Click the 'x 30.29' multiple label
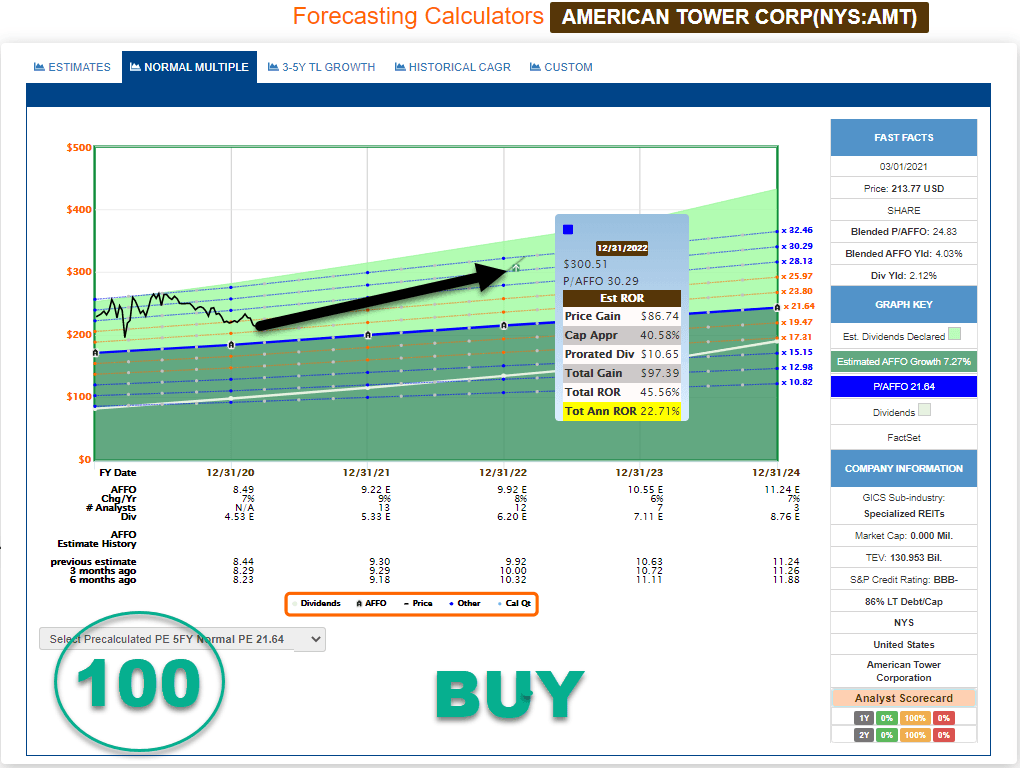The image size is (1020, 768). pos(797,246)
